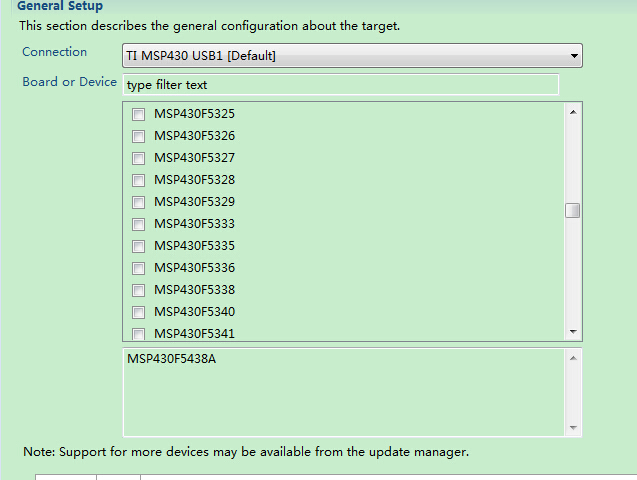Image resolution: width=637 pixels, height=480 pixels.
Task: Click the Connection label
Action: (x=54, y=52)
